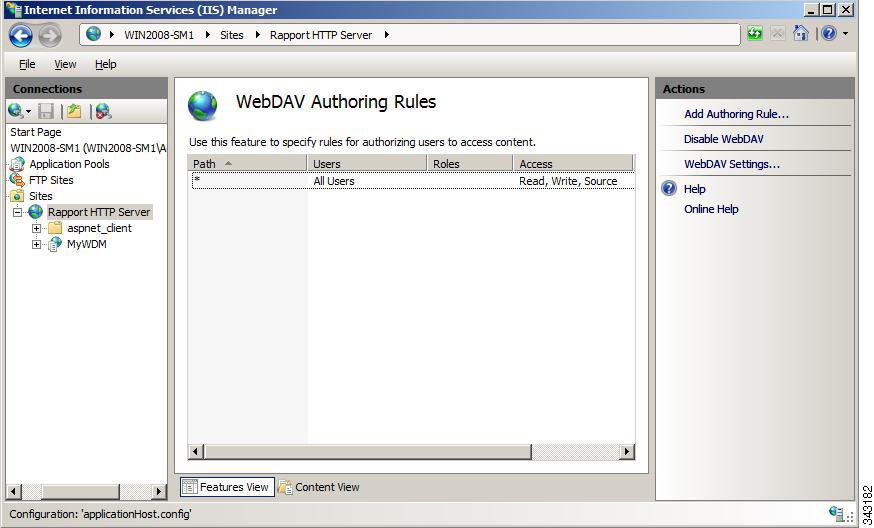Click the Features View tab icon
The image size is (874, 528).
click(190, 487)
